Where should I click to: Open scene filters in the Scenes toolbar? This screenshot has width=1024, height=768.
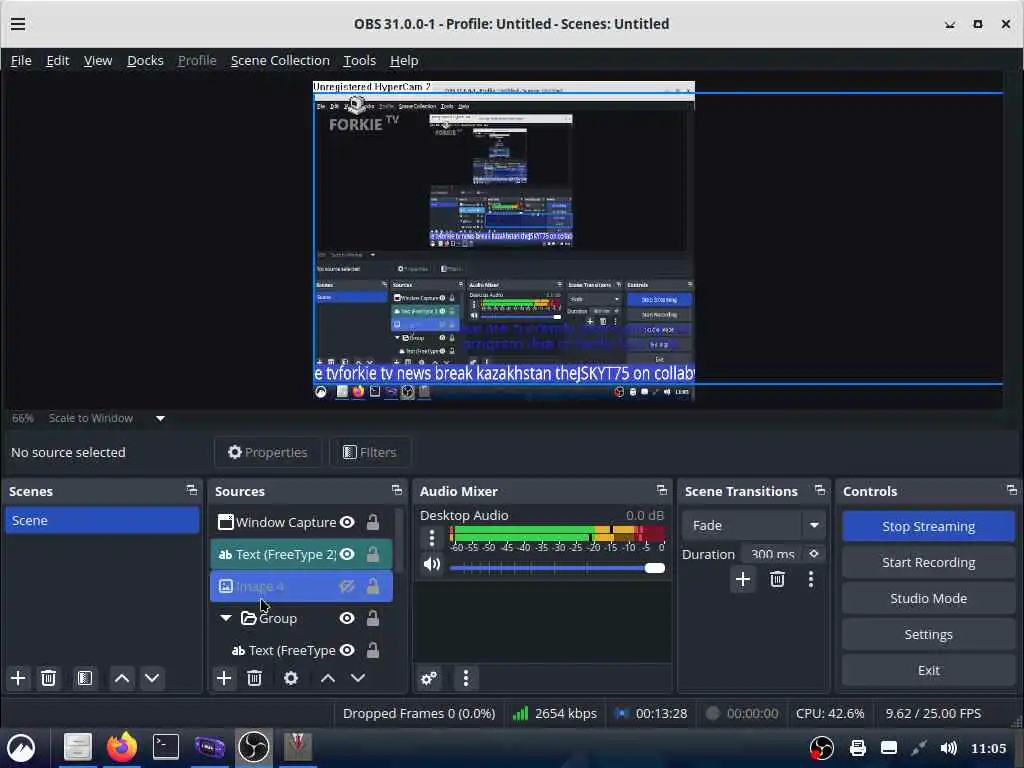(85, 678)
